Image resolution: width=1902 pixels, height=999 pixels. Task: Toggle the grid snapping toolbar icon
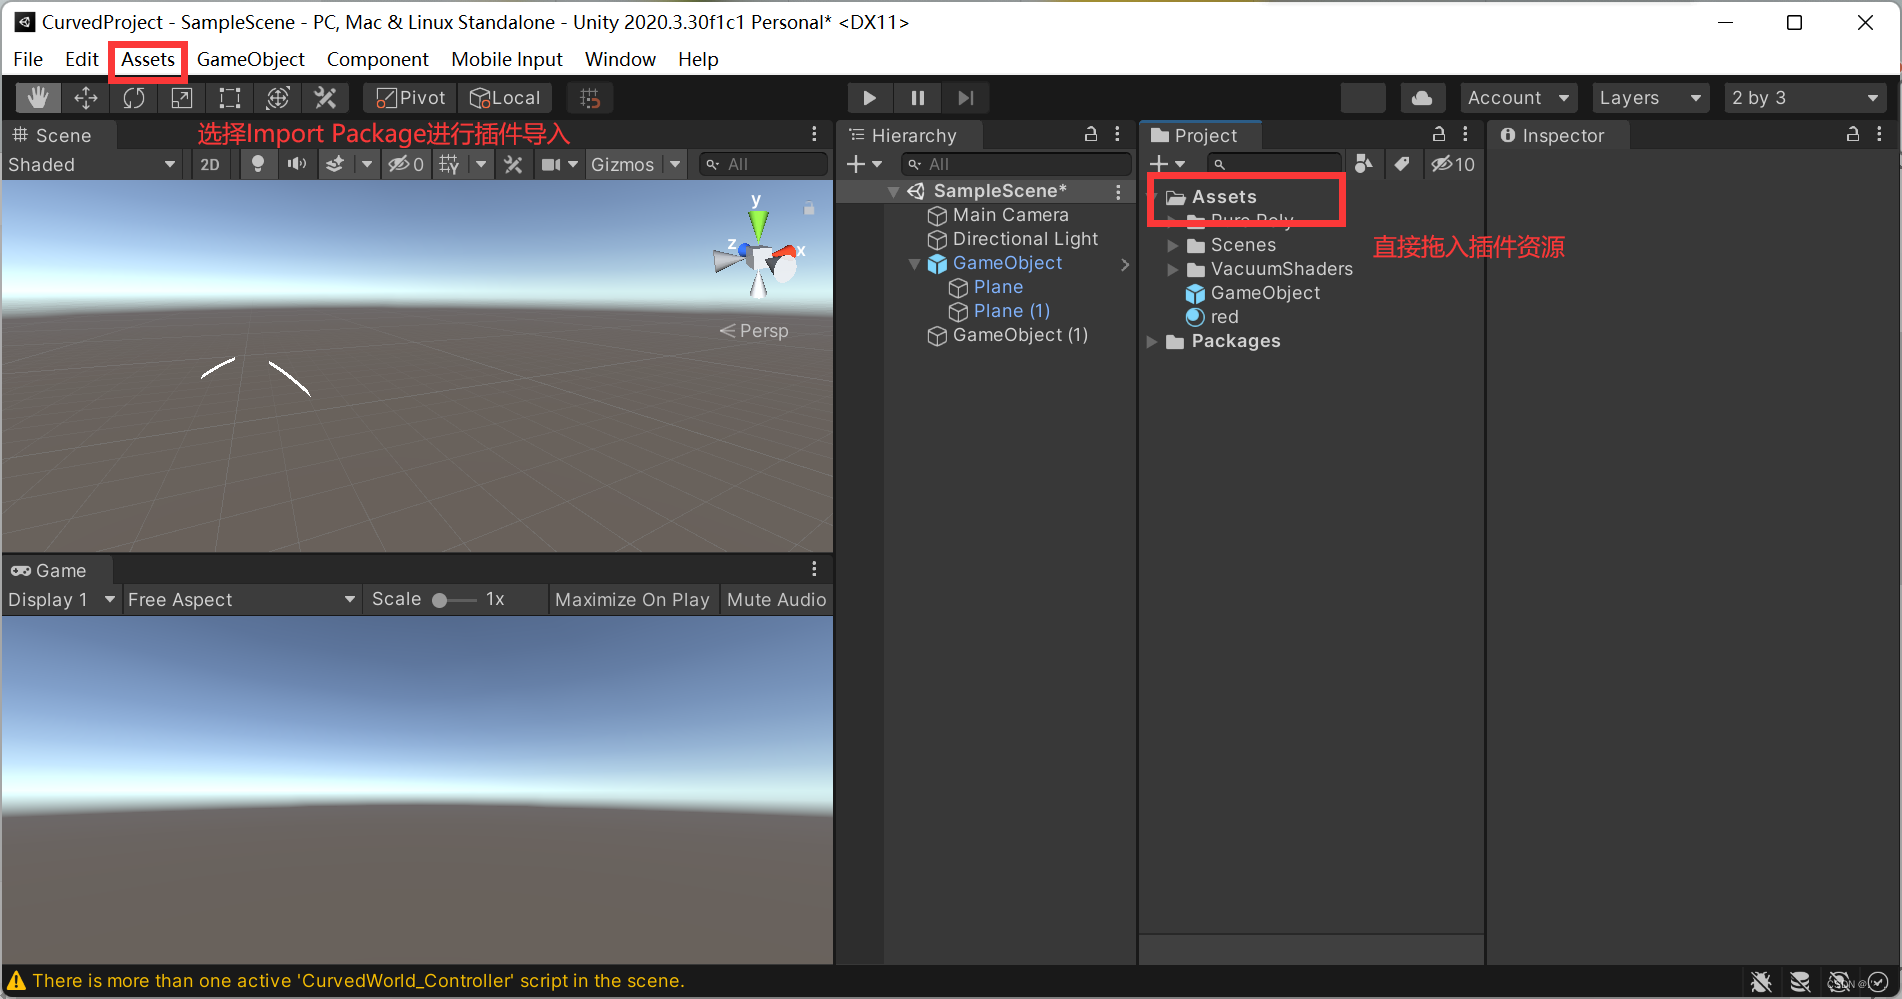click(590, 98)
